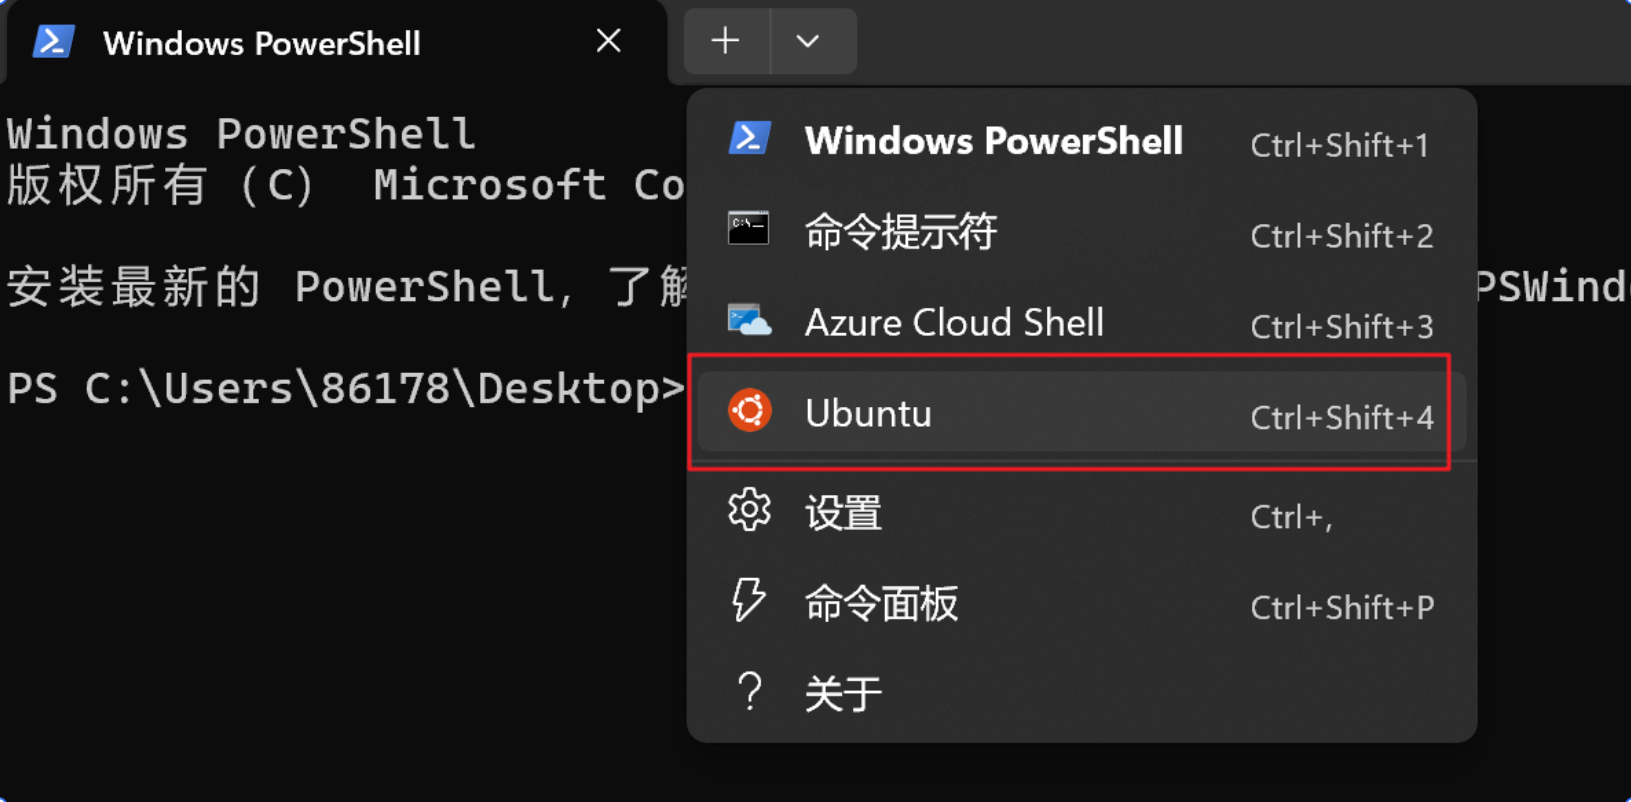Choose Windows PowerShell from profile menu
This screenshot has width=1631, height=802.
(x=993, y=141)
